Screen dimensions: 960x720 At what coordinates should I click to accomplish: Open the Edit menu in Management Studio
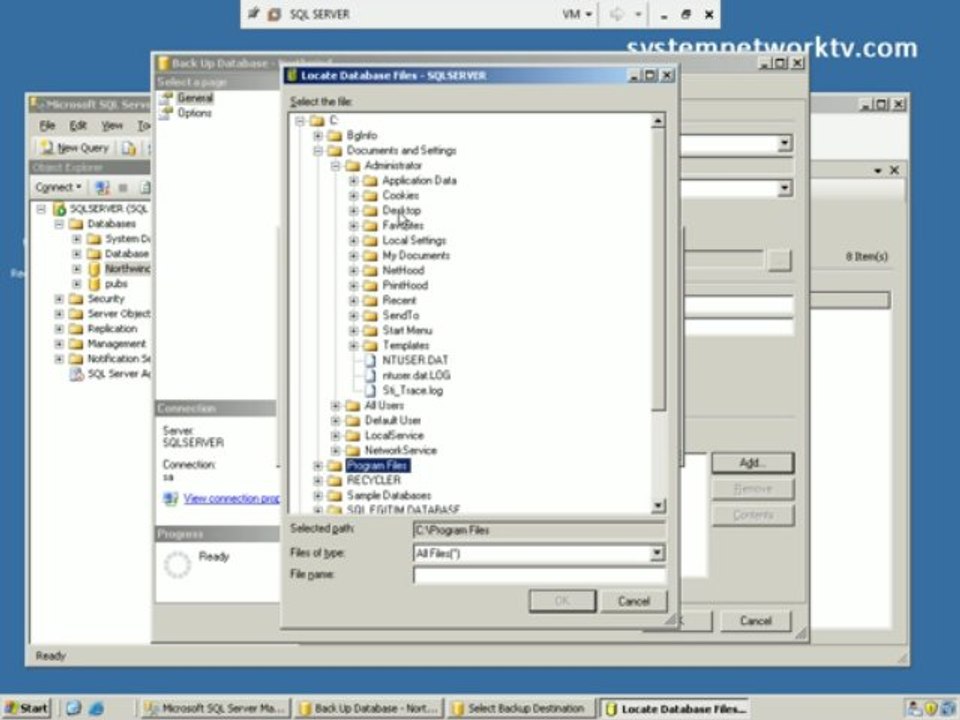pos(78,126)
